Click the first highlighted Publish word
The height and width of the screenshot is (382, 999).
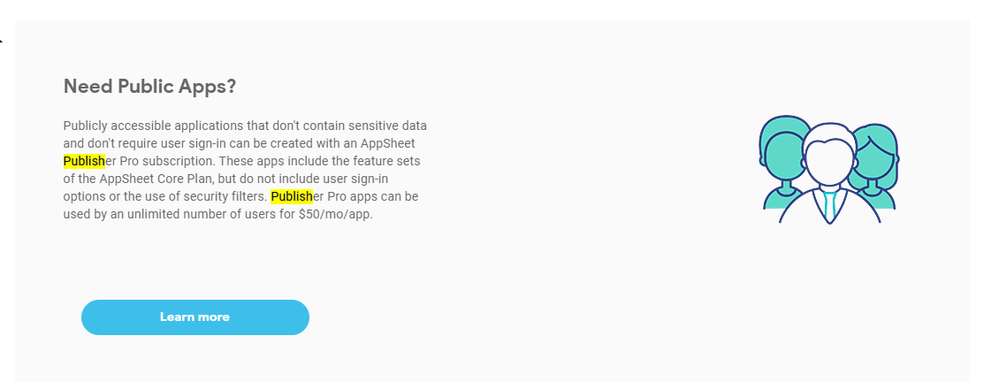pyautogui.click(x=84, y=160)
